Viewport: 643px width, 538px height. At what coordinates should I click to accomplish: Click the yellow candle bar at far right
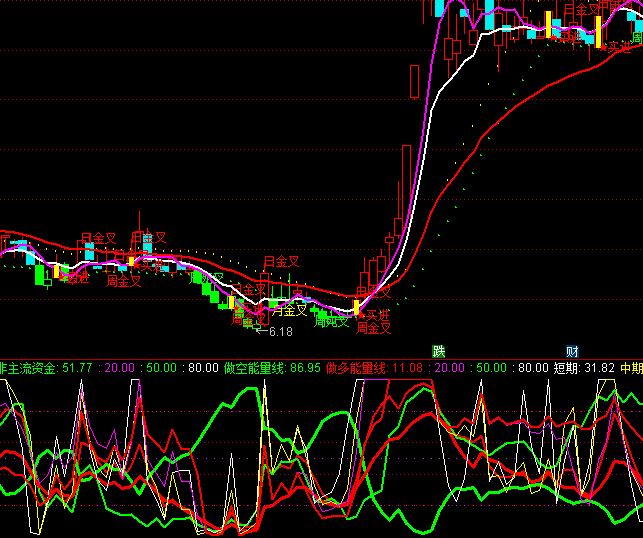pyautogui.click(x=599, y=32)
